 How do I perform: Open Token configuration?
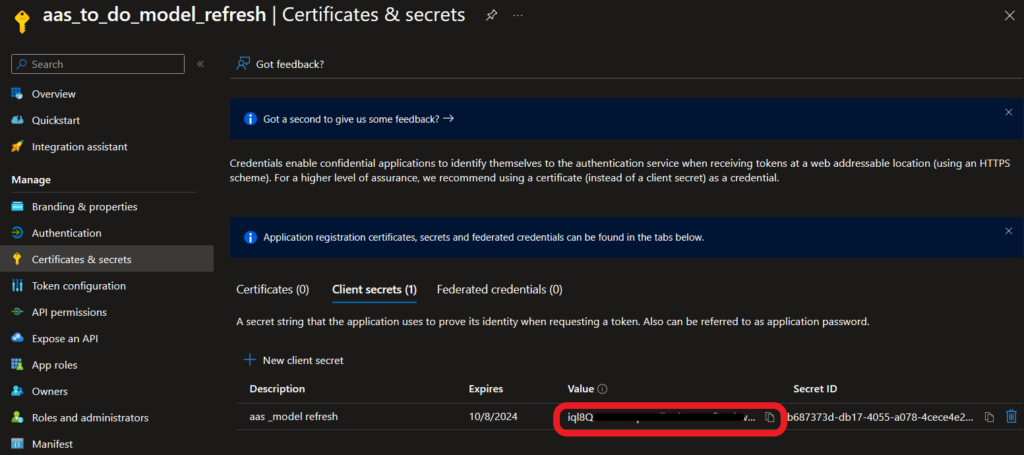click(x=79, y=286)
